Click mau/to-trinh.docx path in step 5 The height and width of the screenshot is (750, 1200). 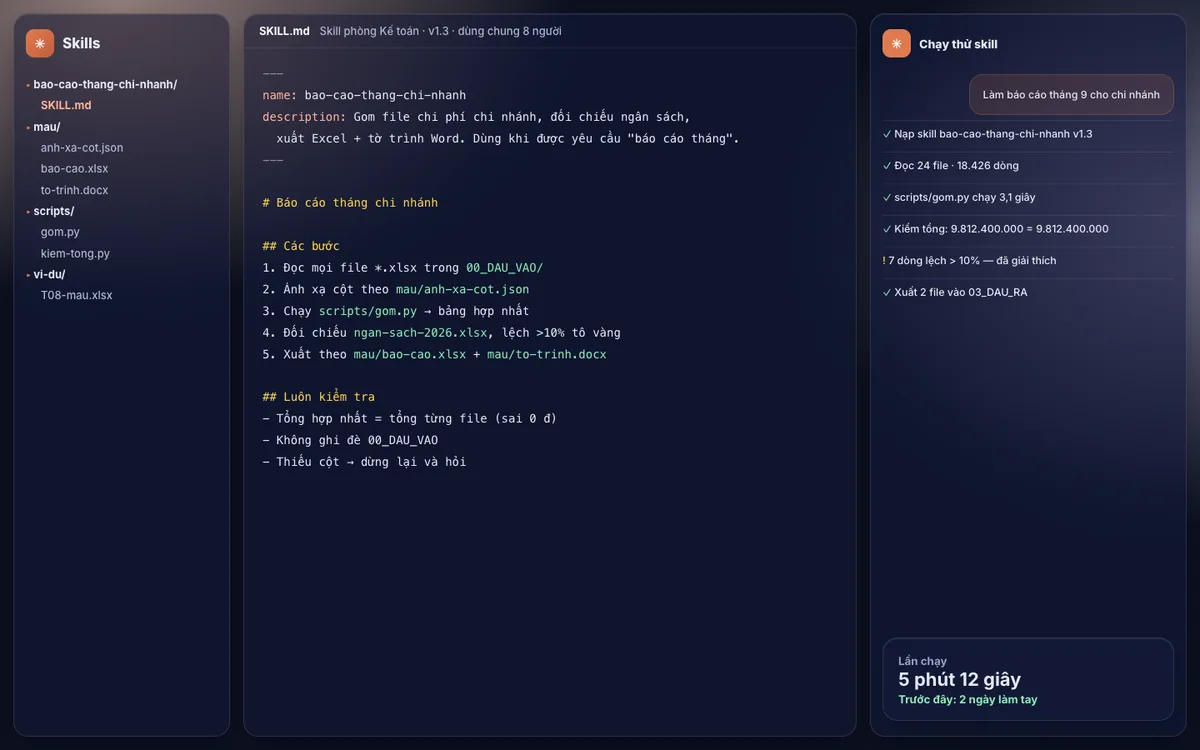click(547, 354)
